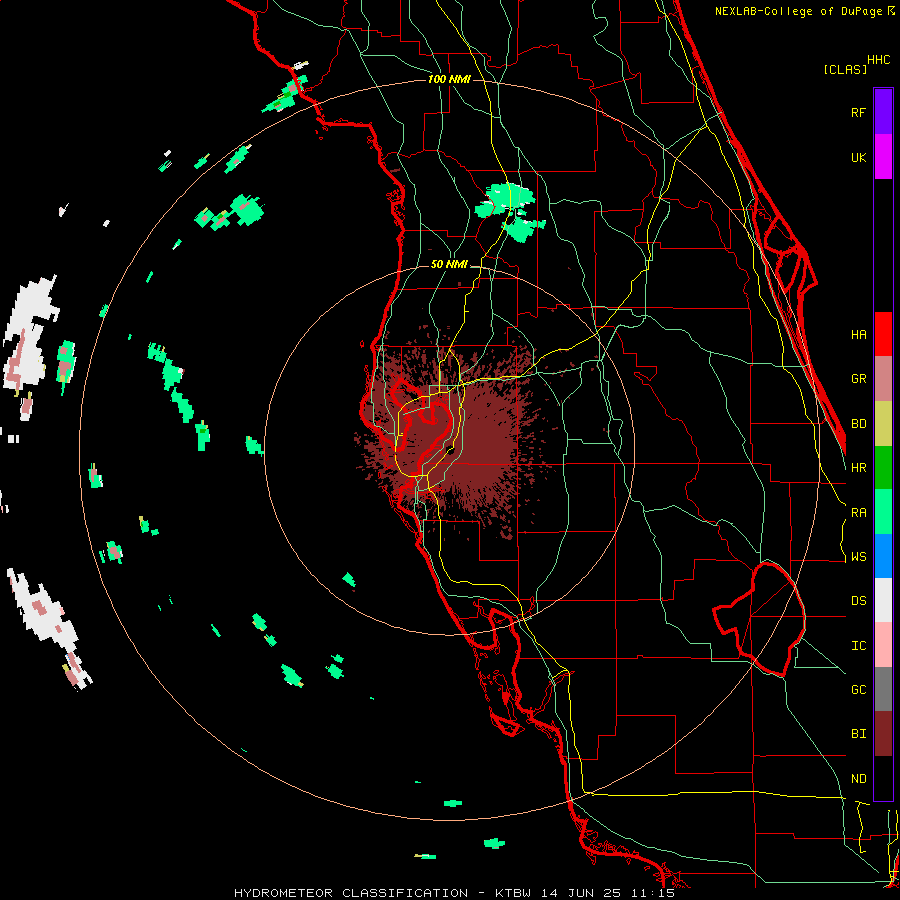Click the 14 JUN 25 date text
Image resolution: width=900 pixels, height=900 pixels.
(585, 893)
